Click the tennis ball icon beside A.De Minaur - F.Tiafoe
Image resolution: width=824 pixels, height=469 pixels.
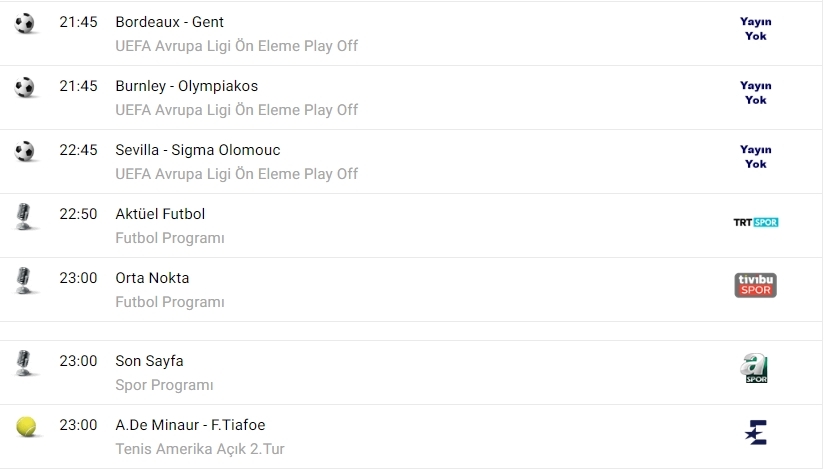pyautogui.click(x=25, y=427)
